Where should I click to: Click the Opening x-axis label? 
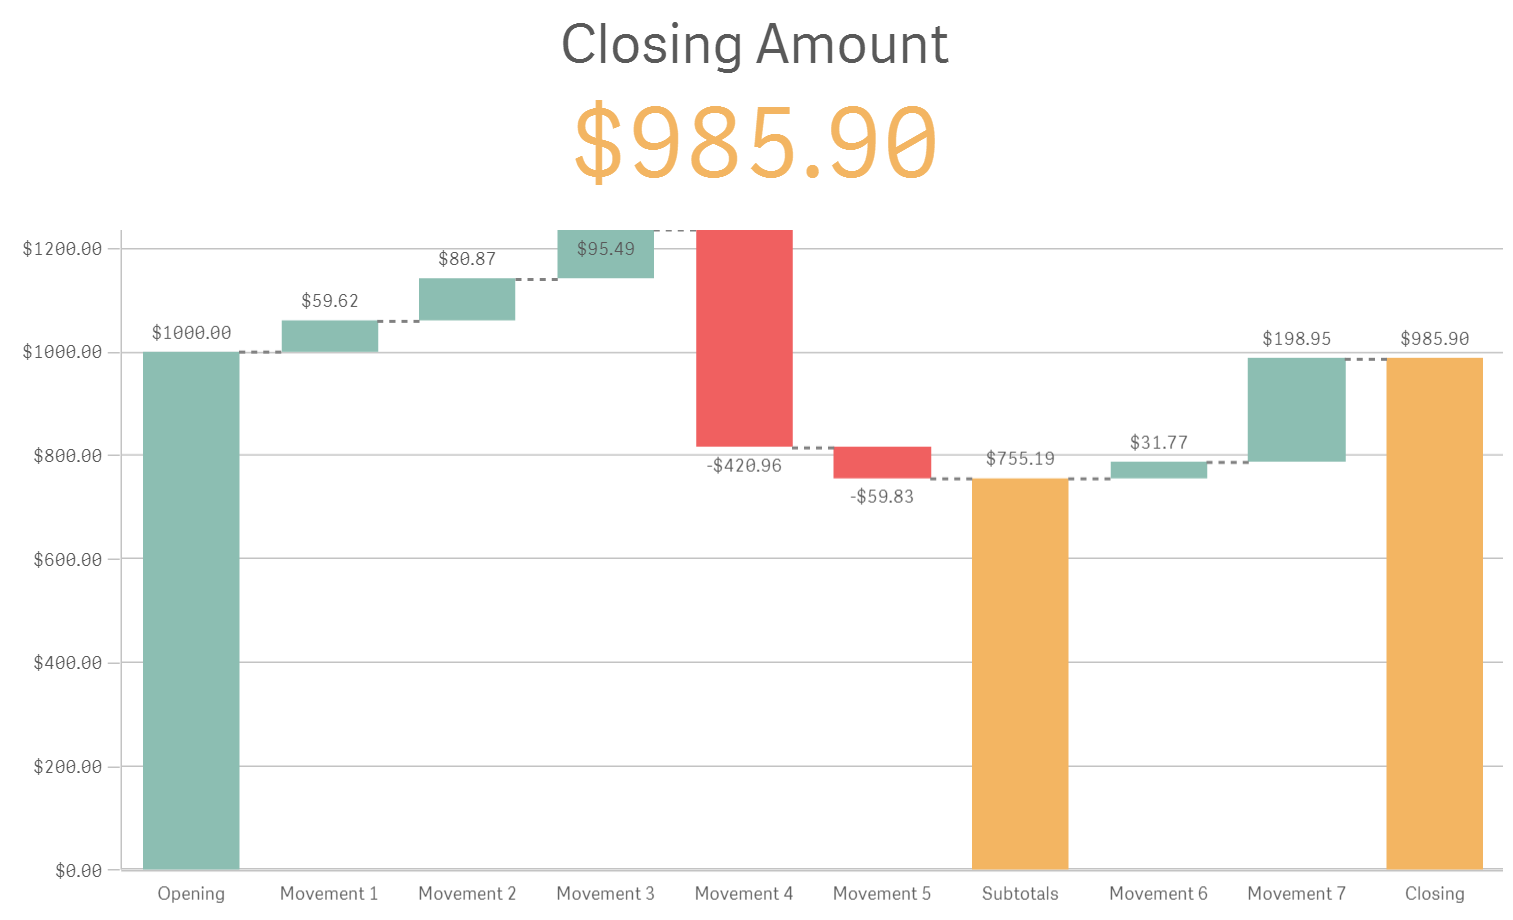(x=191, y=893)
